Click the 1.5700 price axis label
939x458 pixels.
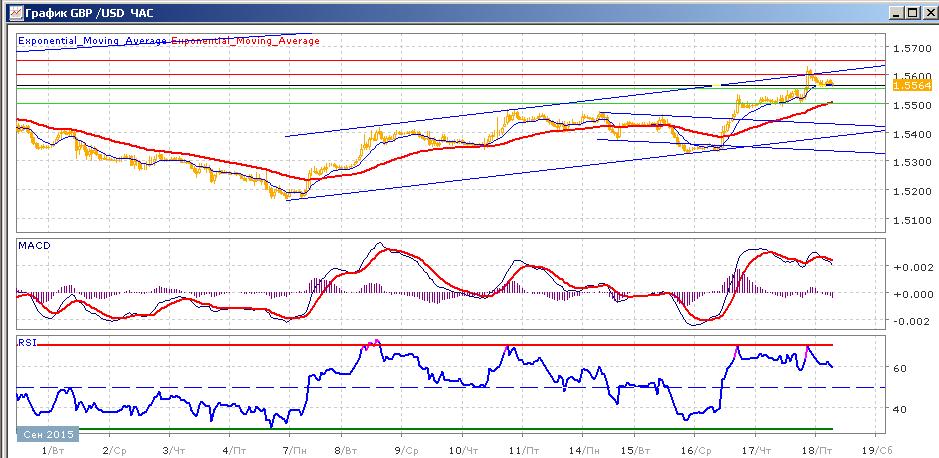click(x=911, y=48)
